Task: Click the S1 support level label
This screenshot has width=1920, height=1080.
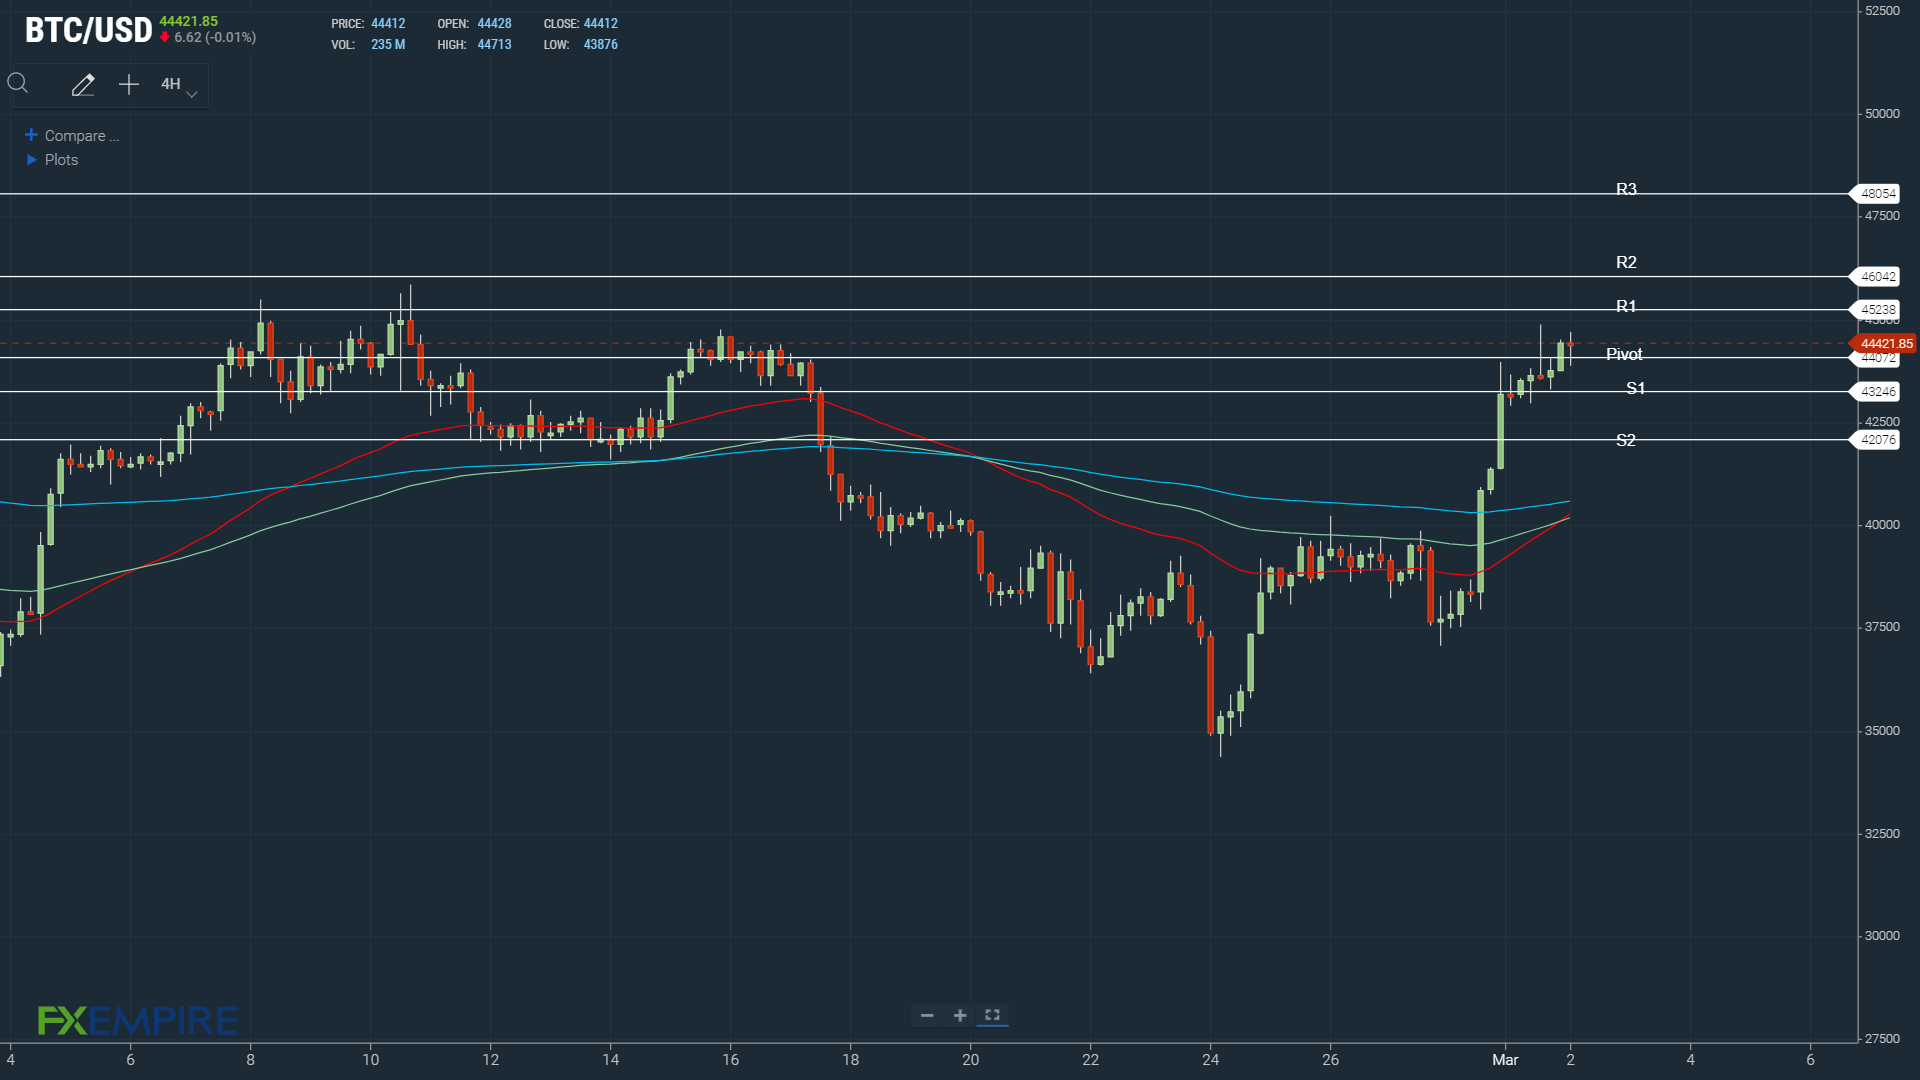Action: click(x=1635, y=388)
